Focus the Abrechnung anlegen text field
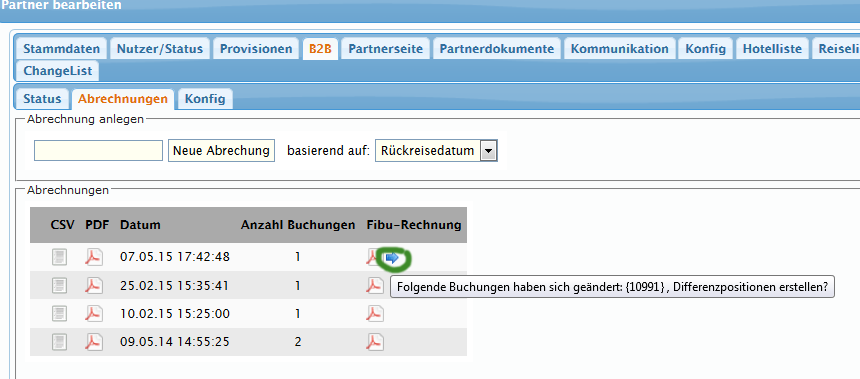Image resolution: width=860 pixels, height=379 pixels. point(98,151)
